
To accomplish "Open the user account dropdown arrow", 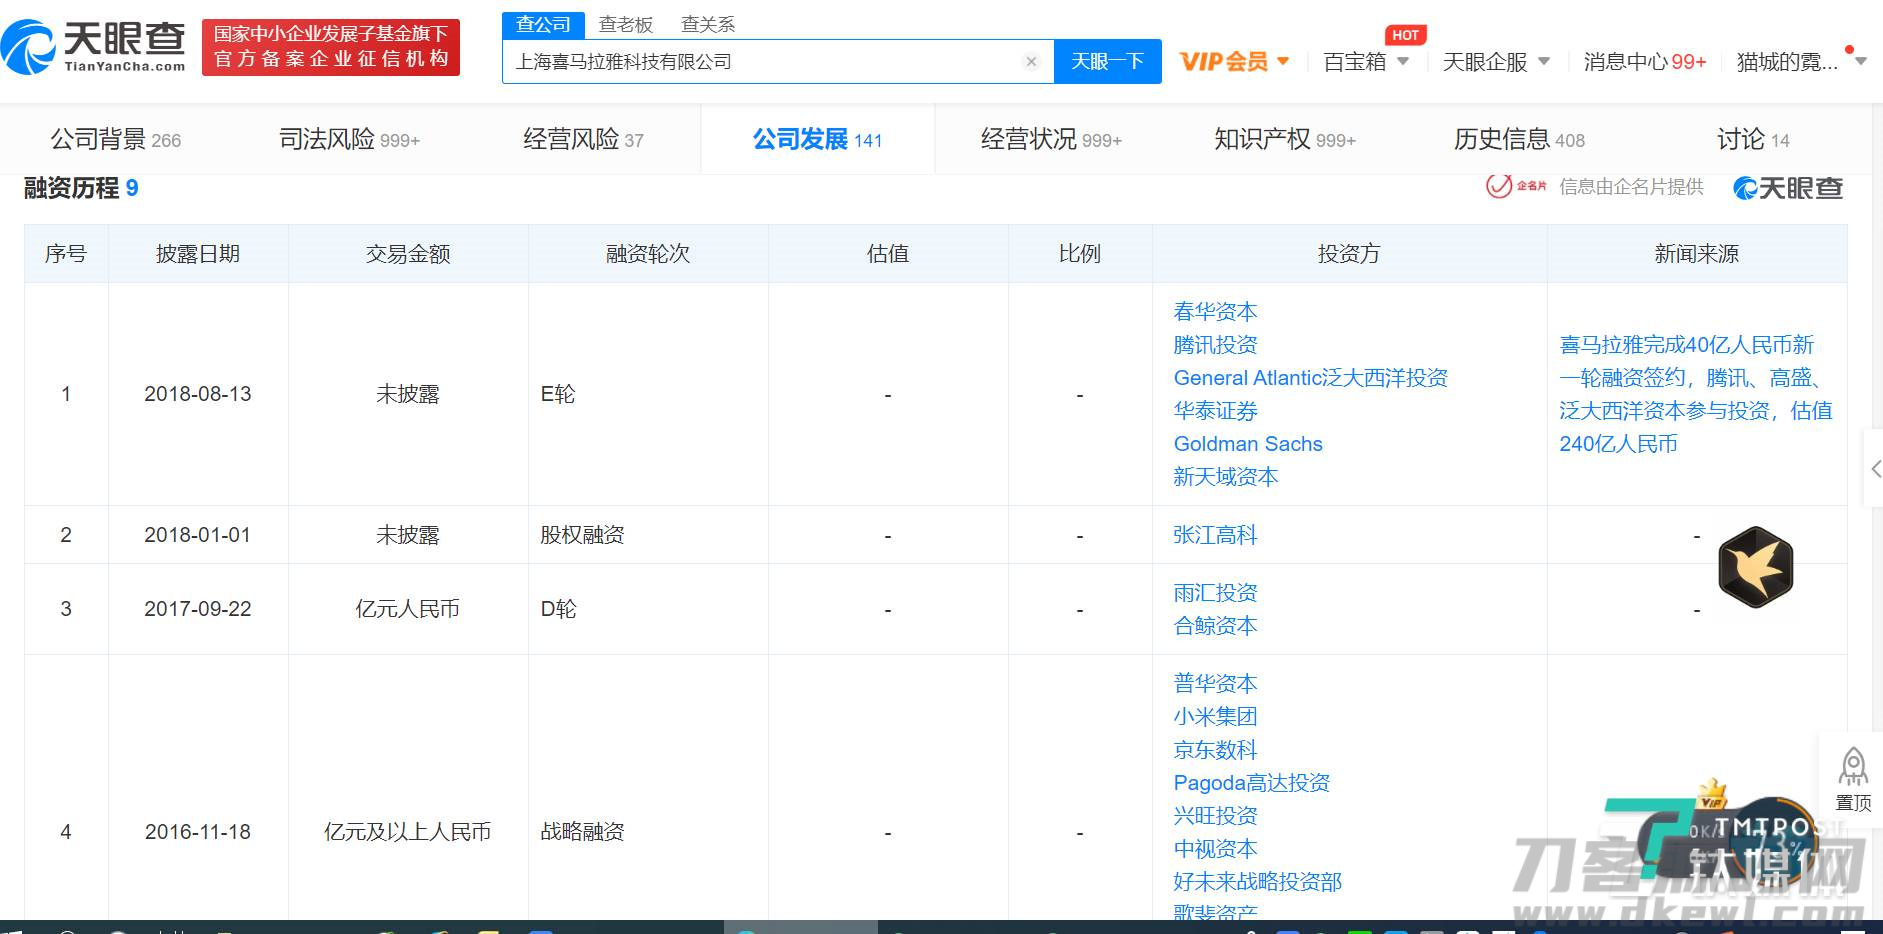I will (x=1861, y=61).
